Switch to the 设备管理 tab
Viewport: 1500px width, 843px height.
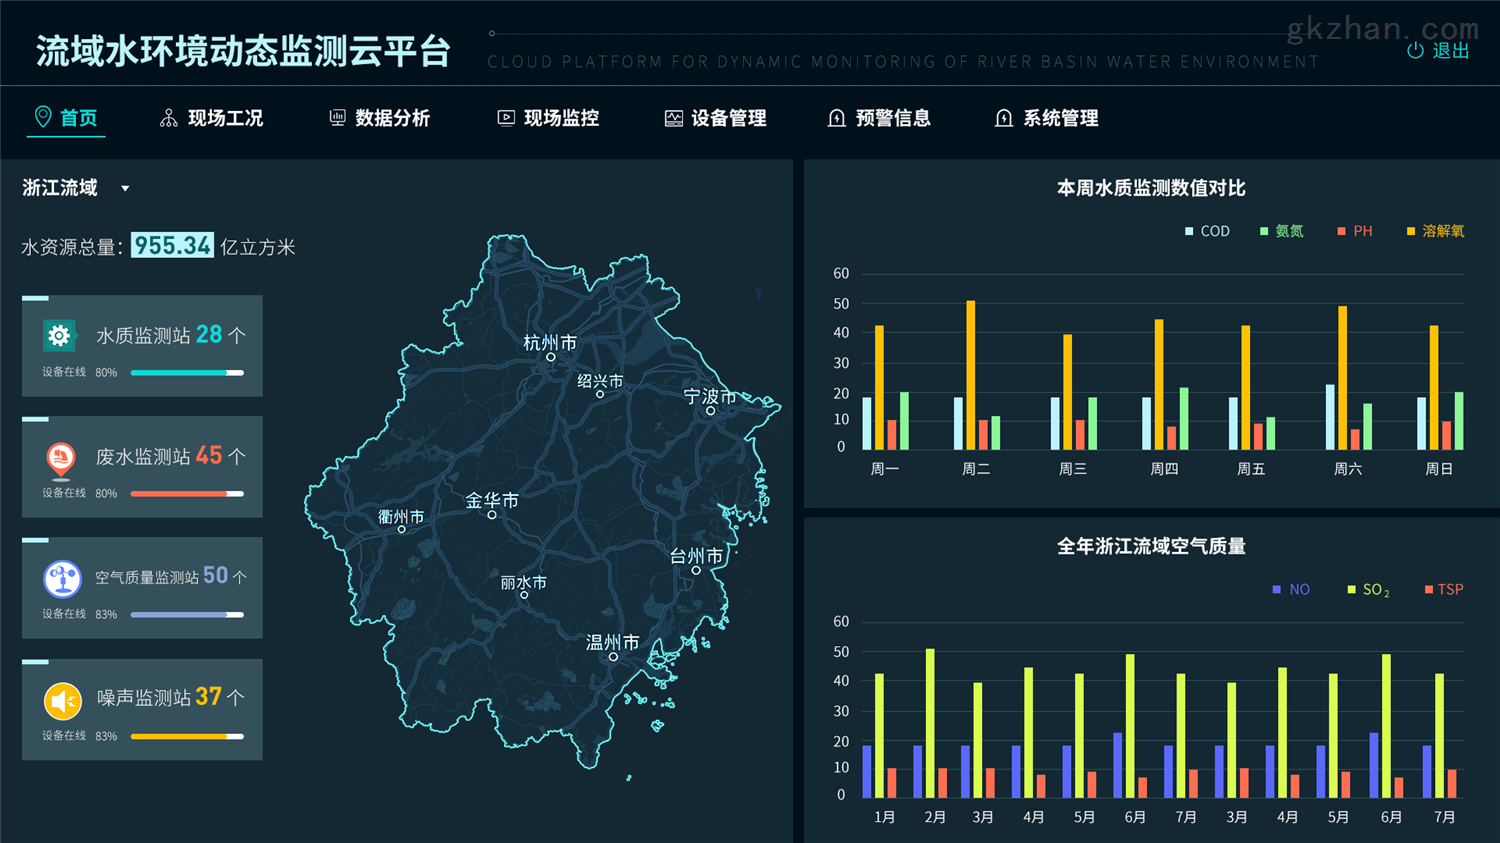(x=728, y=117)
